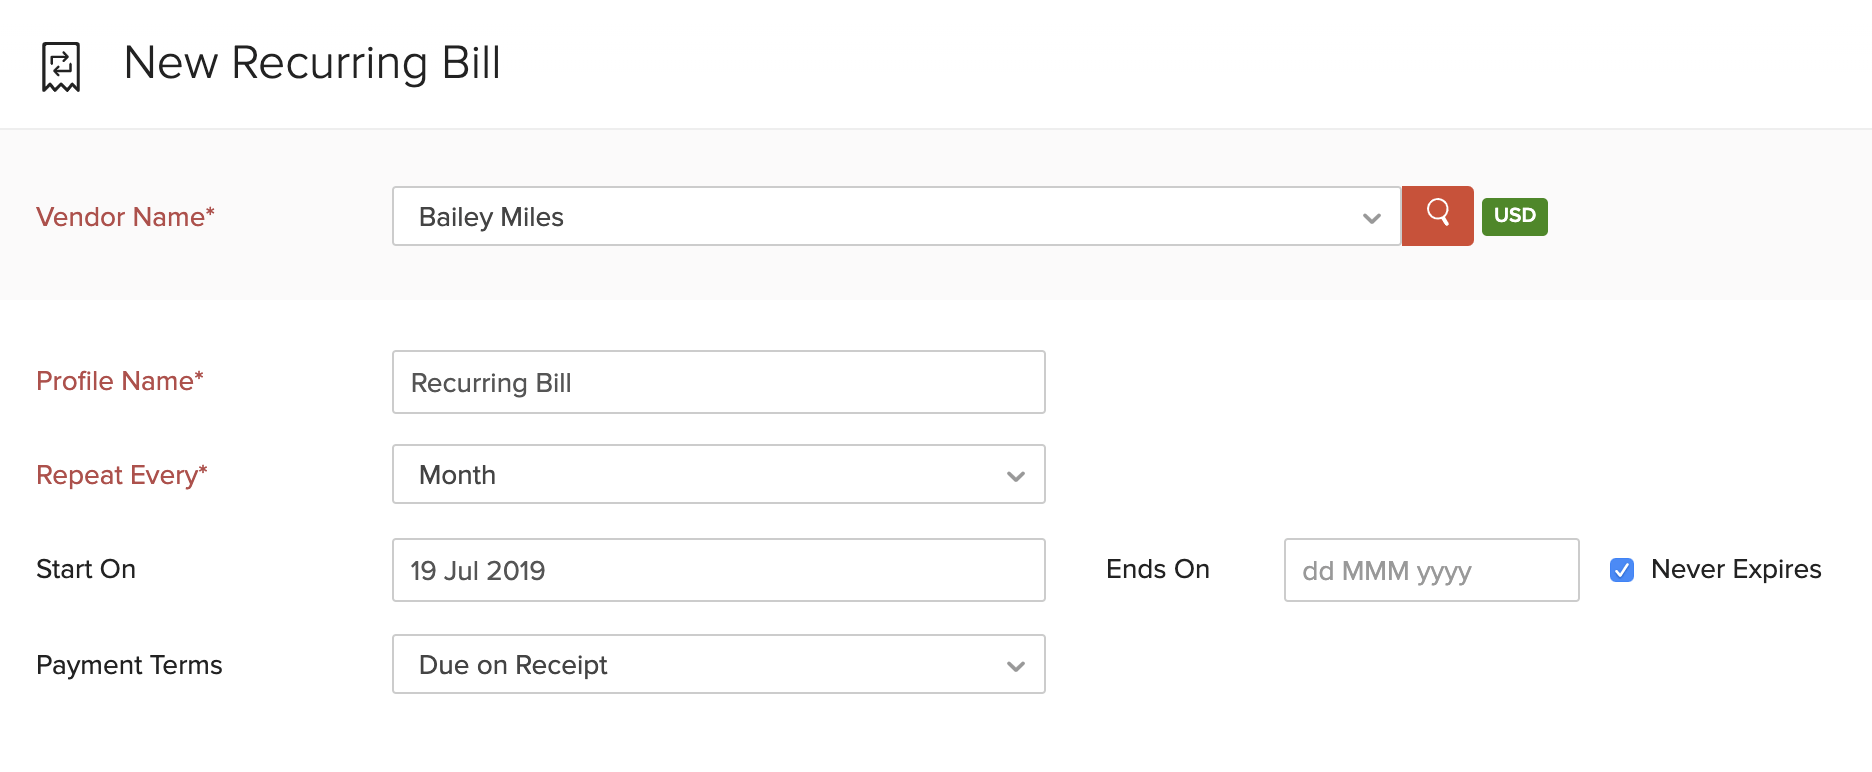Open the Payment Terms dropdown showing Due on Receipt
1872x772 pixels.
pyautogui.click(x=718, y=664)
